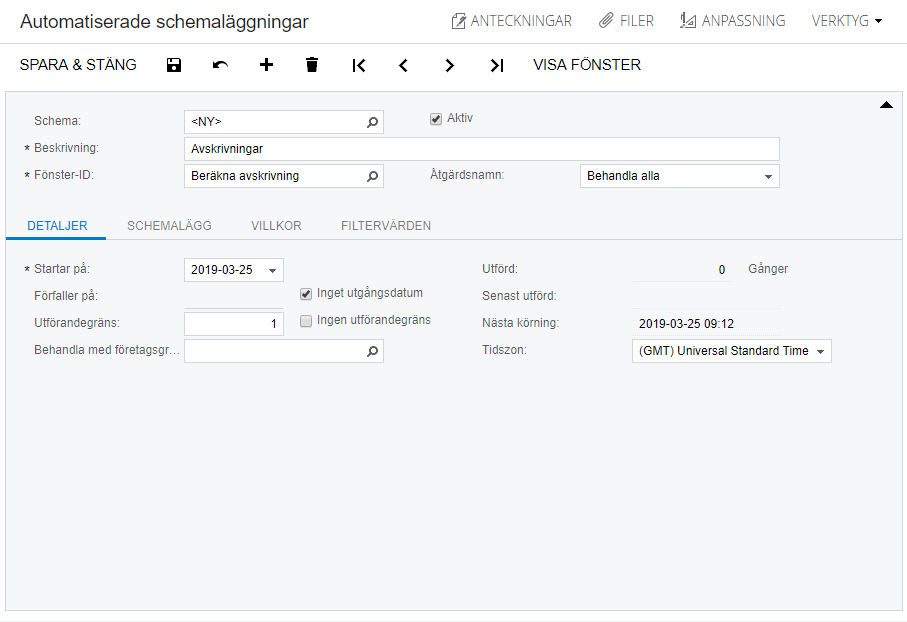Open Startar på date picker arrow
907x622 pixels.
272,270
